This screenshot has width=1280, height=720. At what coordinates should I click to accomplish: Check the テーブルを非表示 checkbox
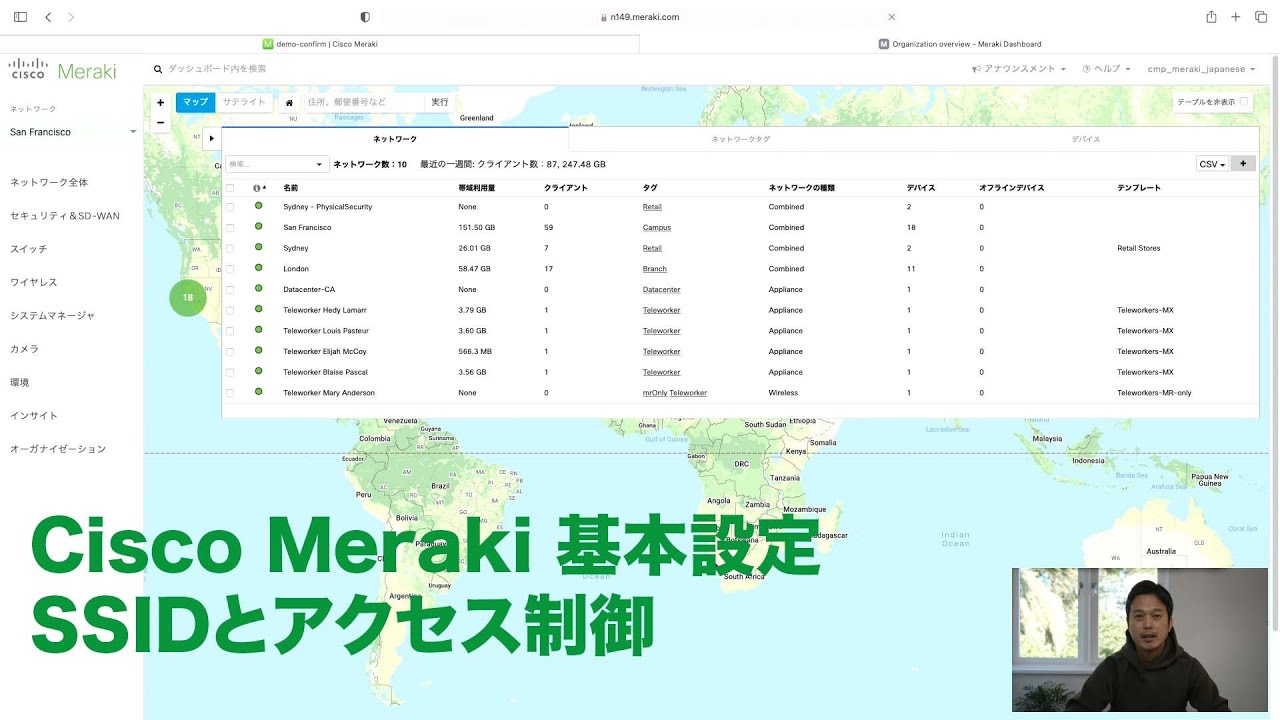pos(1244,102)
